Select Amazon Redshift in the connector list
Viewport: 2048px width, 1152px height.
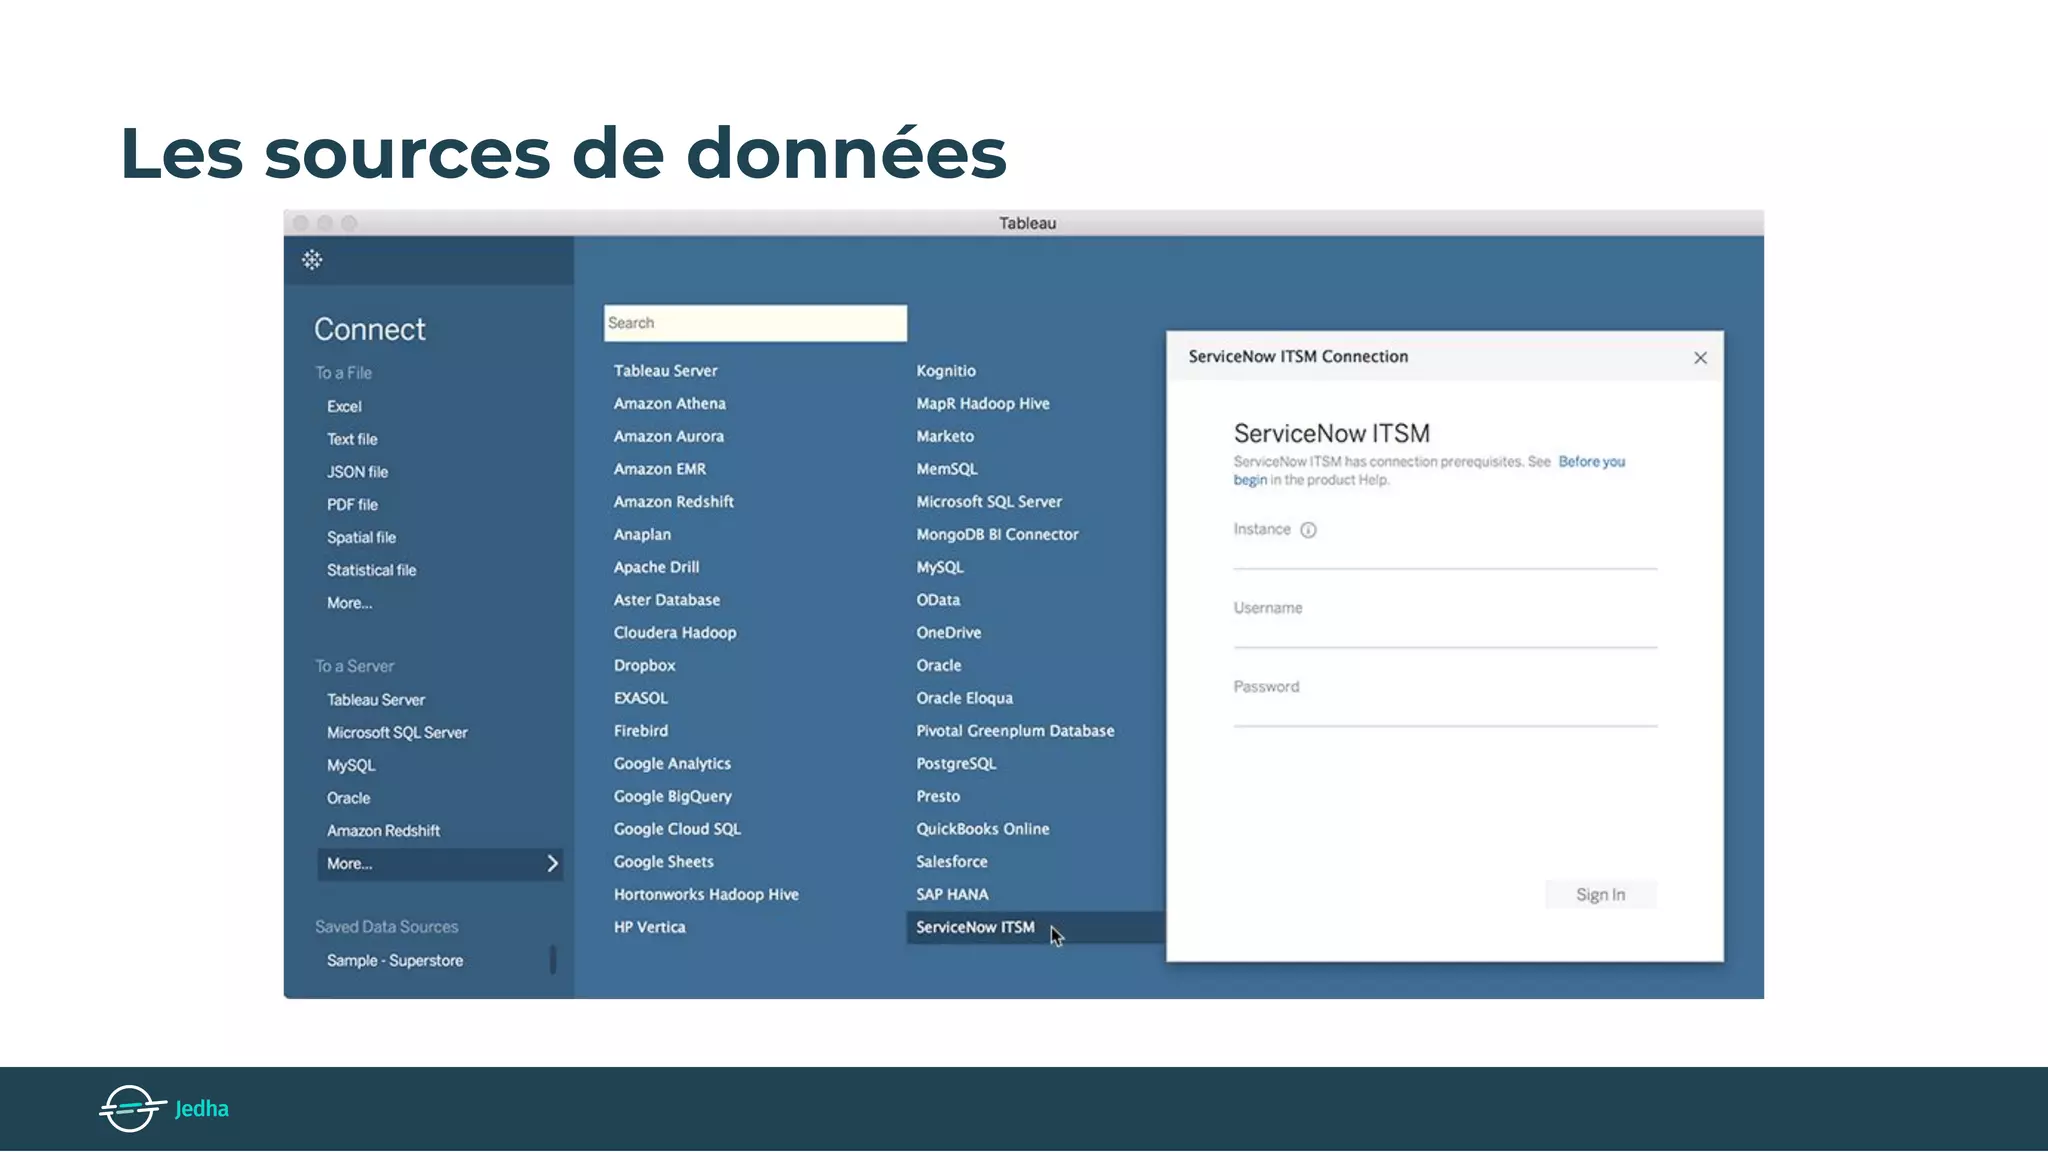(674, 502)
